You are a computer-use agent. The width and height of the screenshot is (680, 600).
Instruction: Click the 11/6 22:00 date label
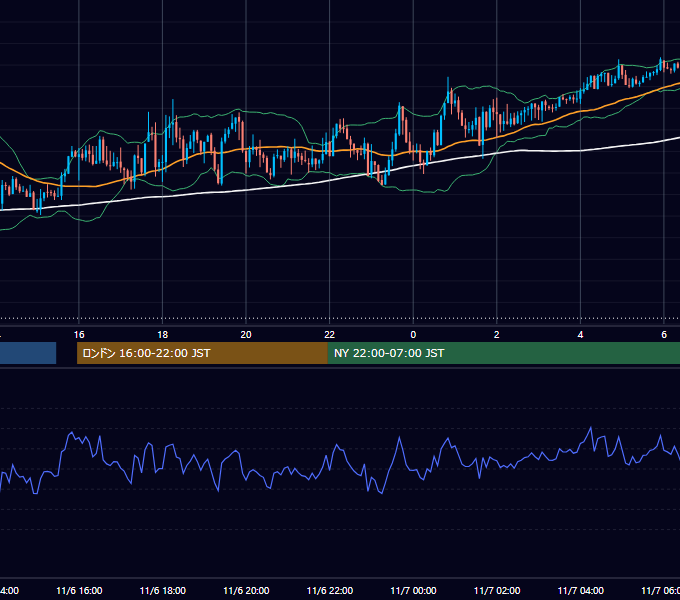330,591
